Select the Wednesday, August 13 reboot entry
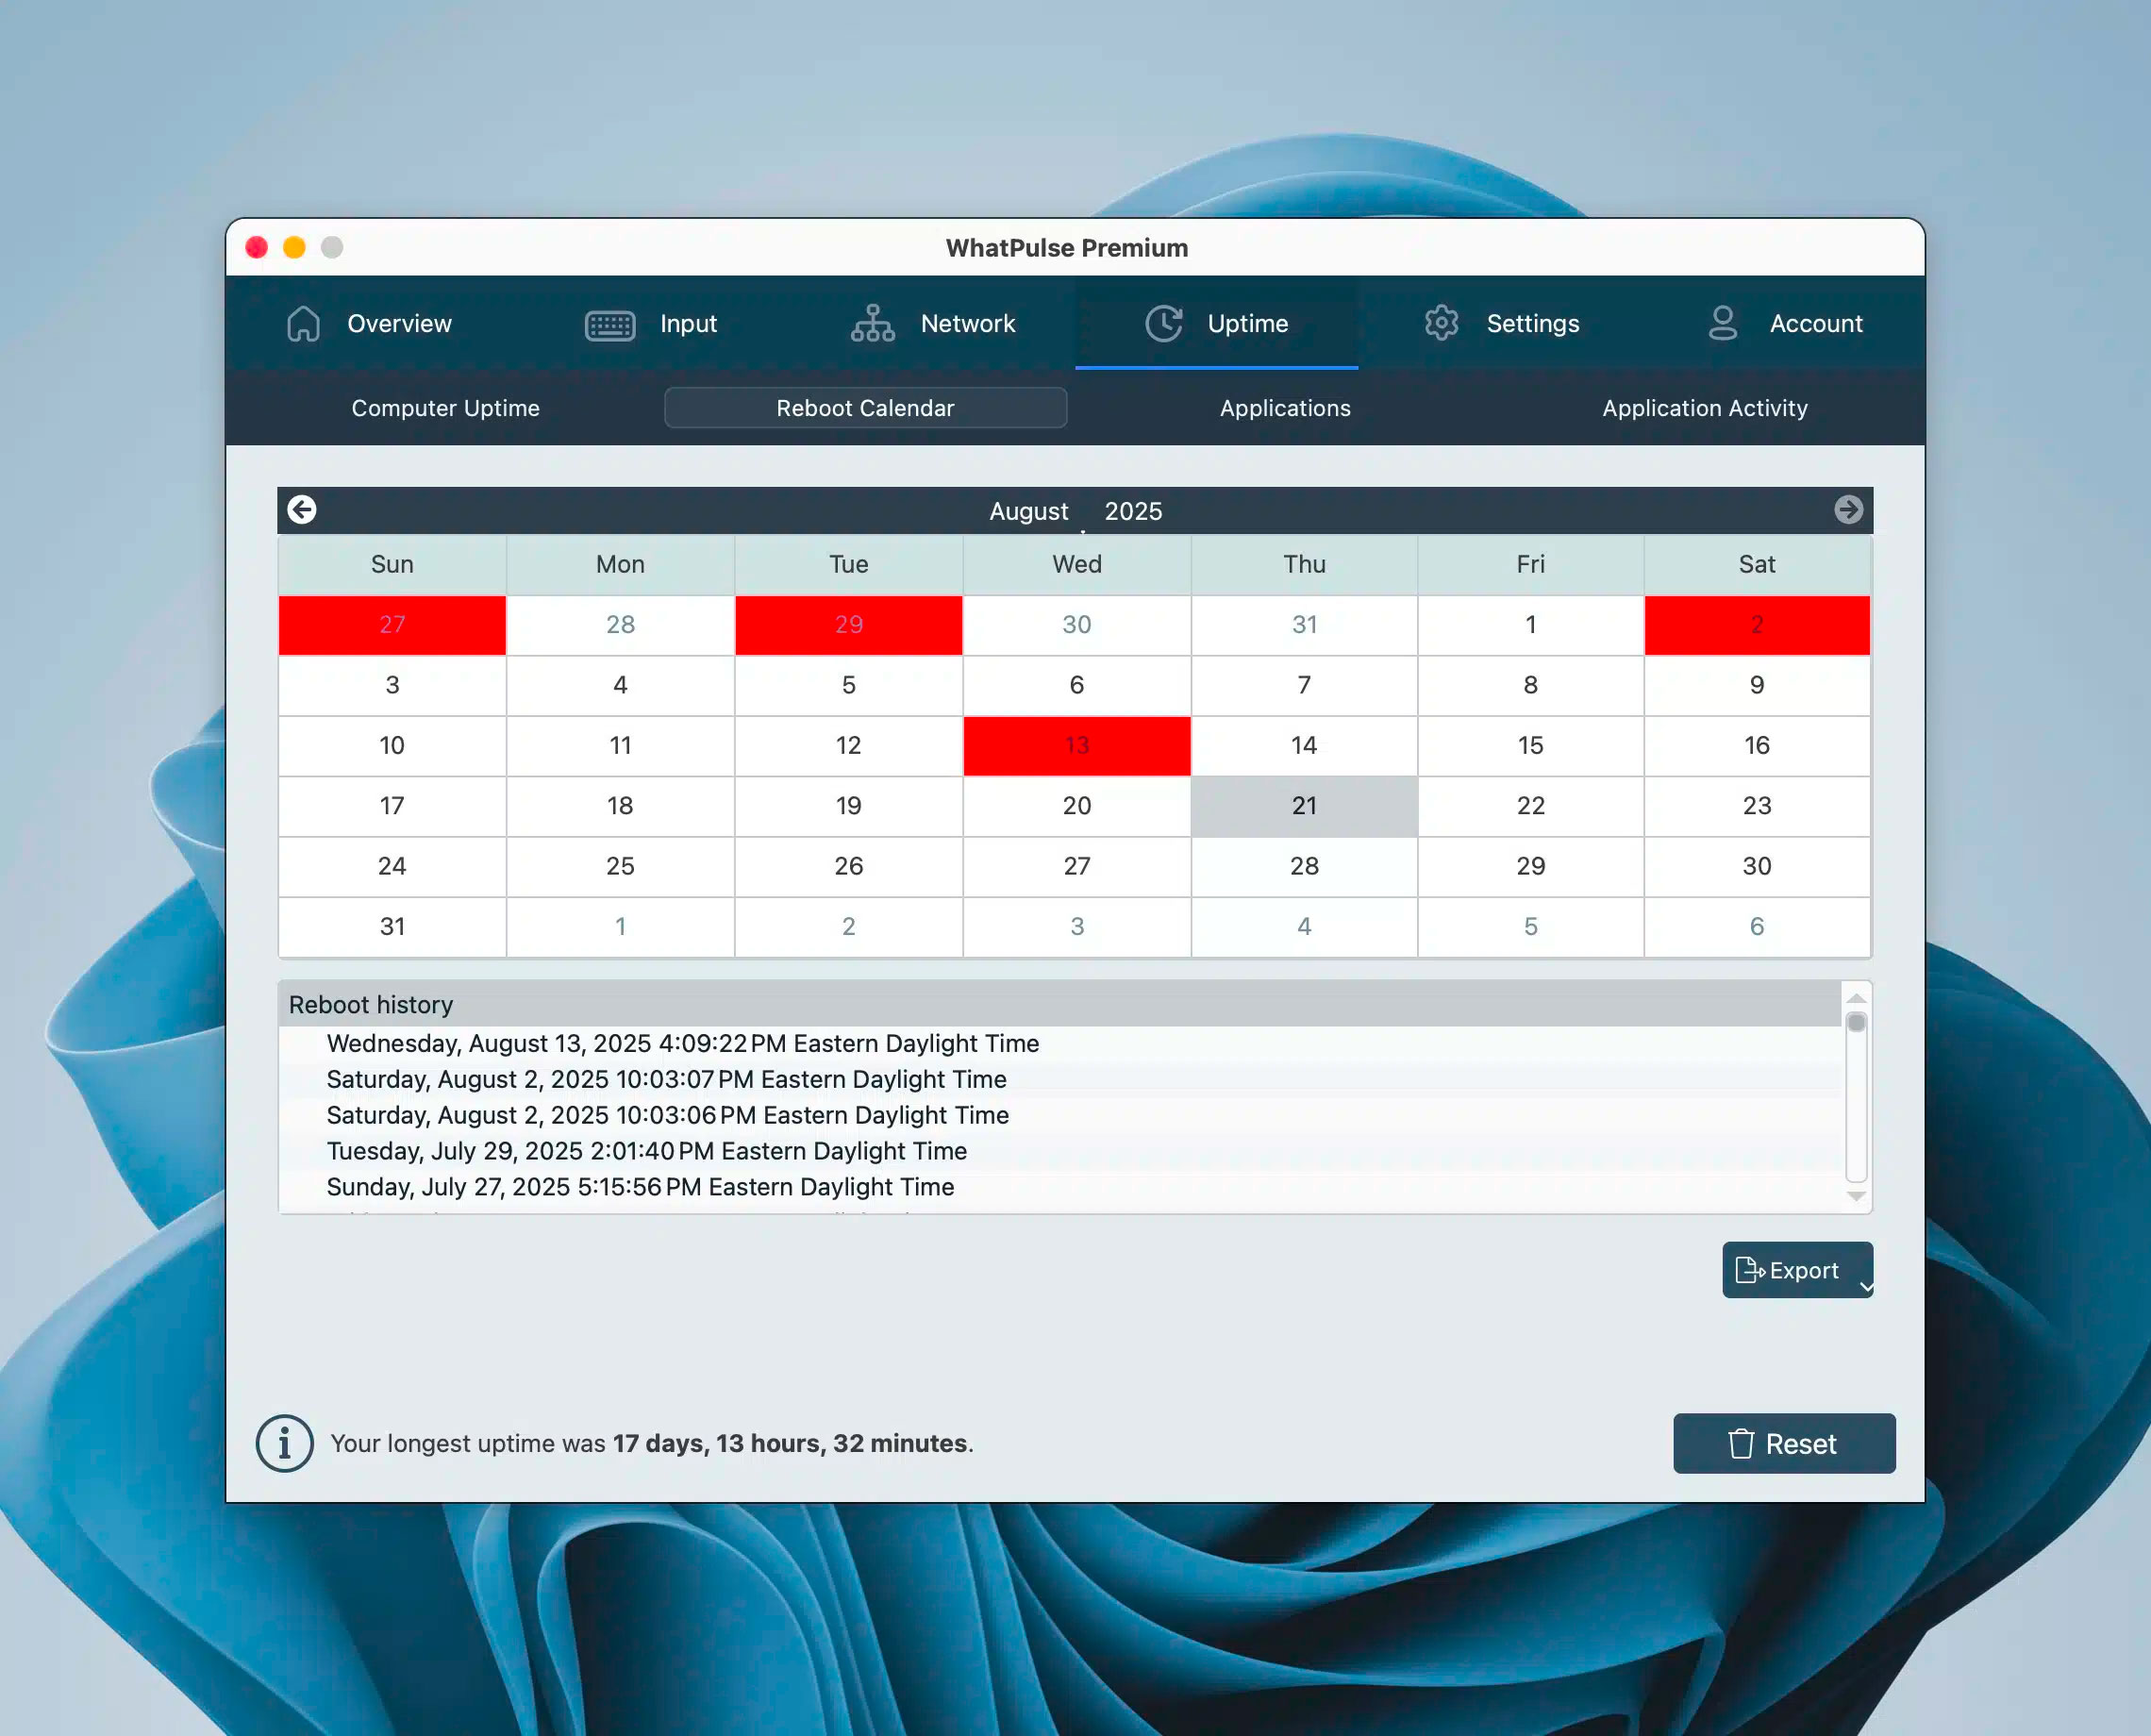 682,1043
